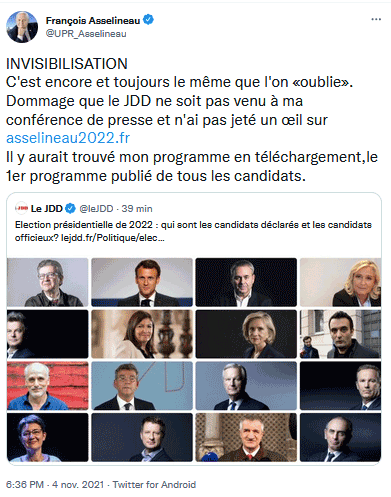Open the @UPR_Asselineau handle

pos(86,34)
